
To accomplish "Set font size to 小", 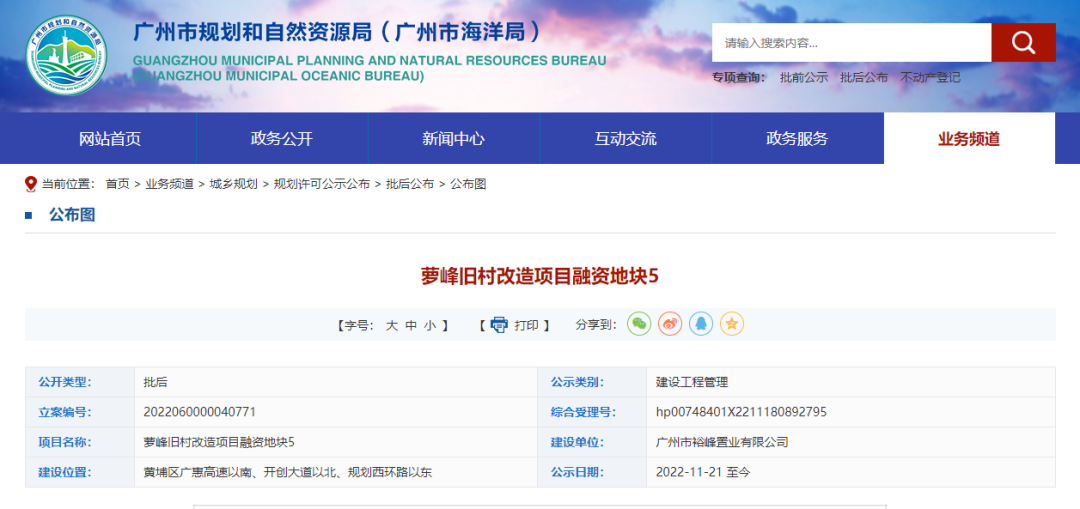I will click(430, 325).
